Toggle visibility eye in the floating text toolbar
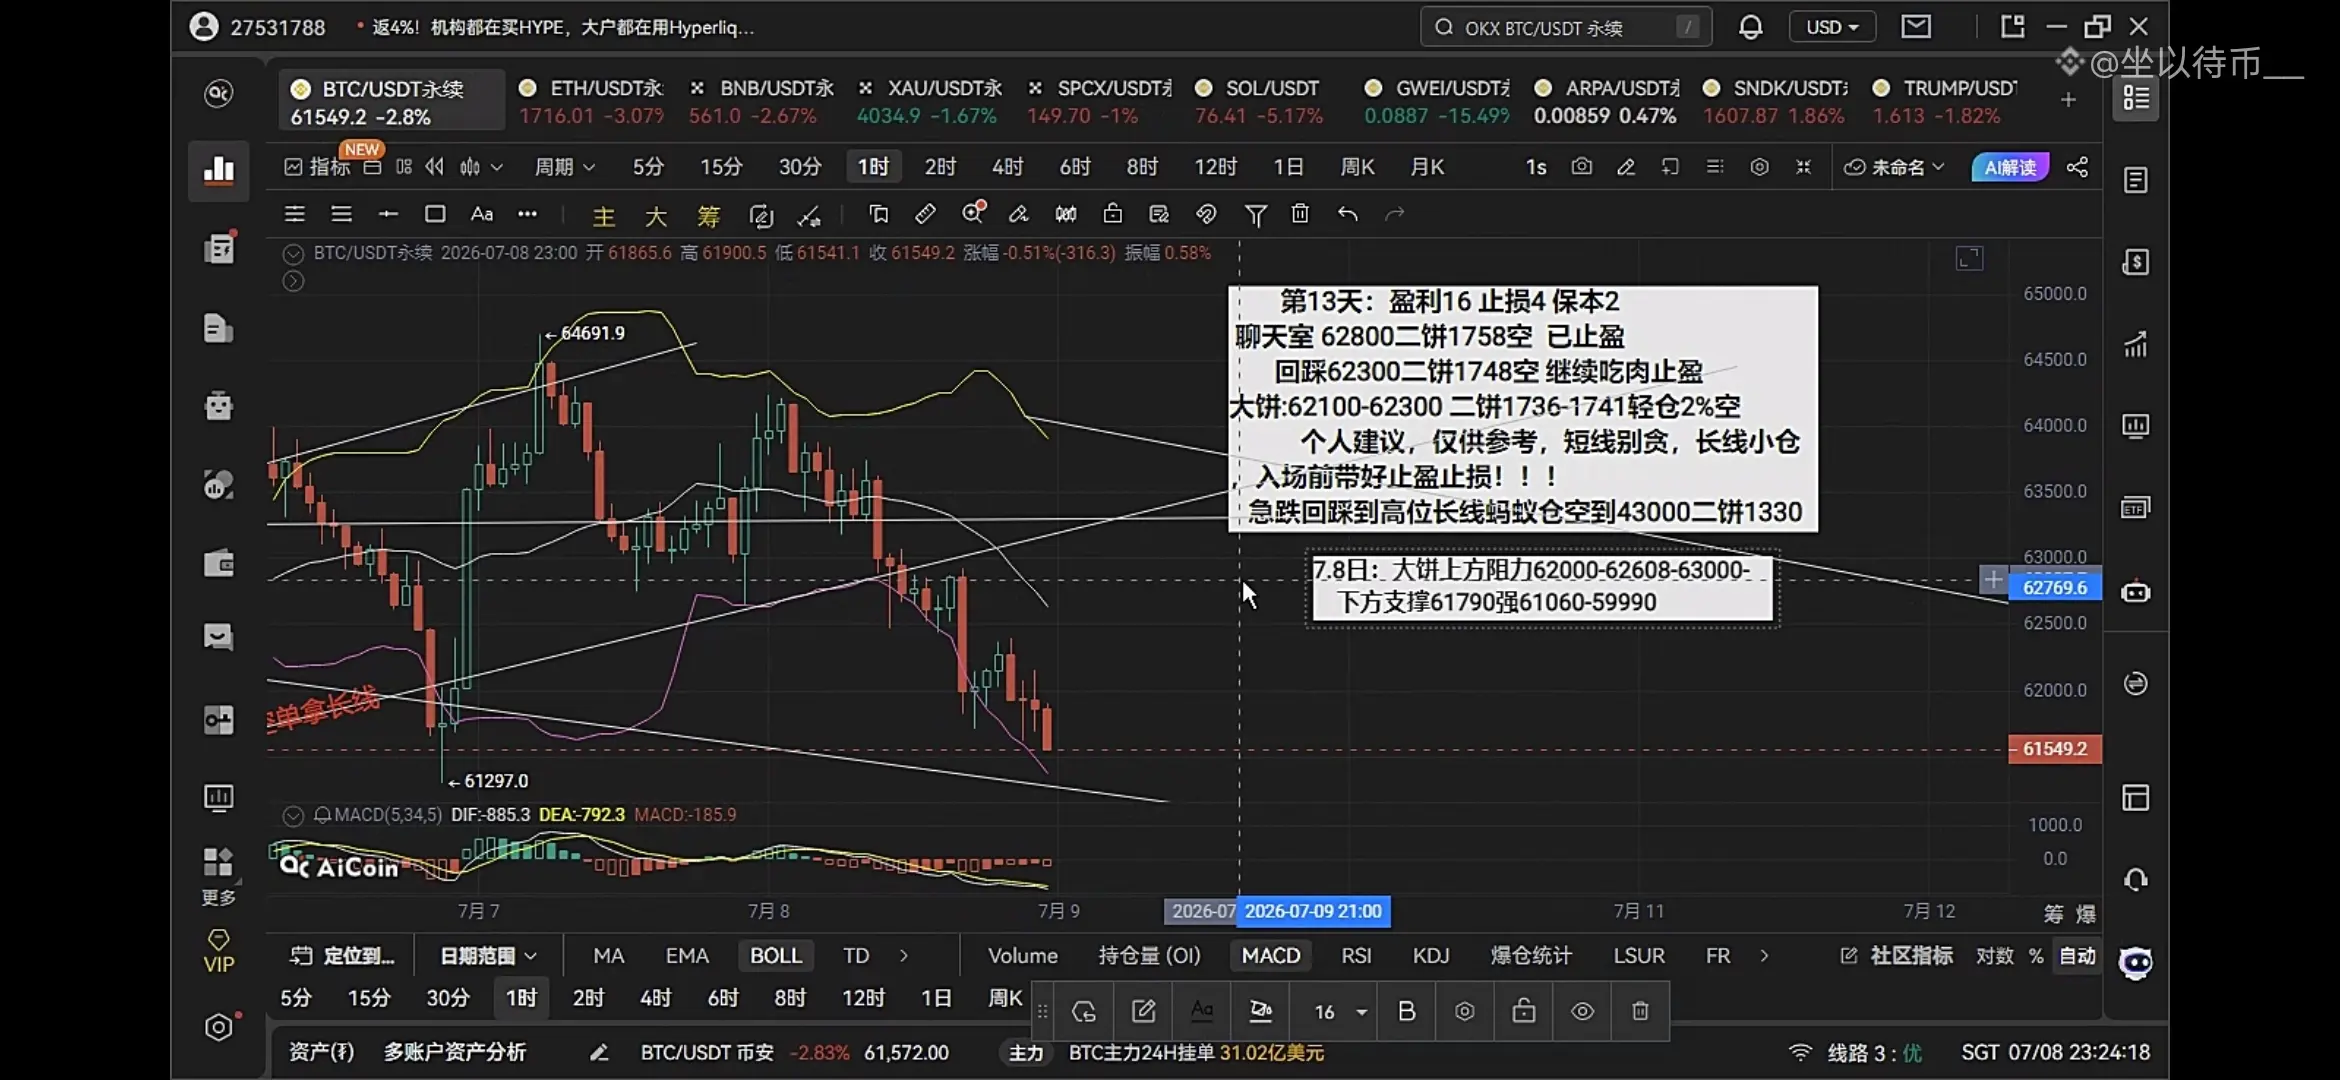The height and width of the screenshot is (1080, 2340). (x=1582, y=1011)
